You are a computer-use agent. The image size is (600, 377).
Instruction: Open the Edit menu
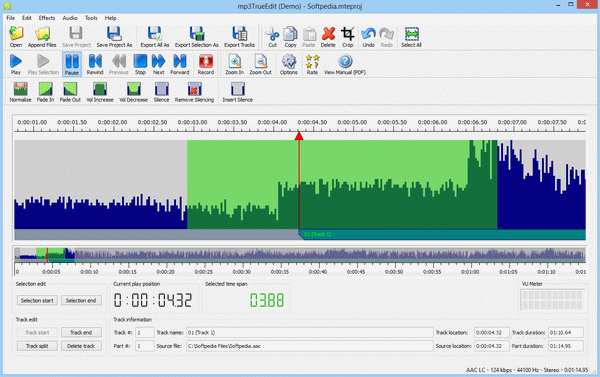coord(26,18)
